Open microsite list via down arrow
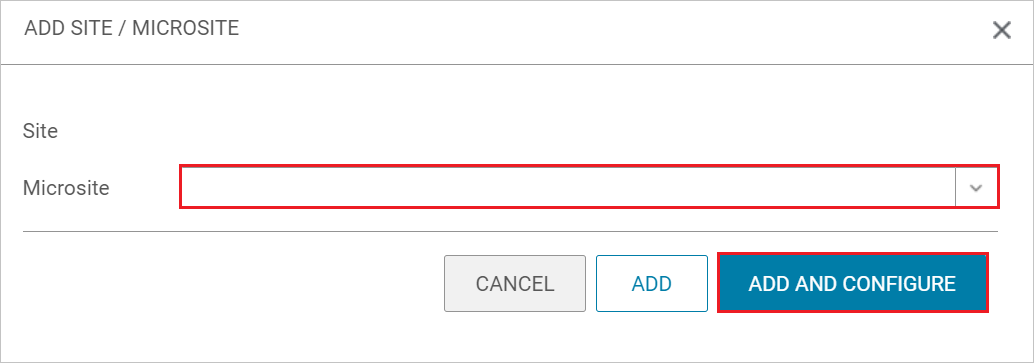Viewport: 1034px width, 363px height. coord(976,187)
